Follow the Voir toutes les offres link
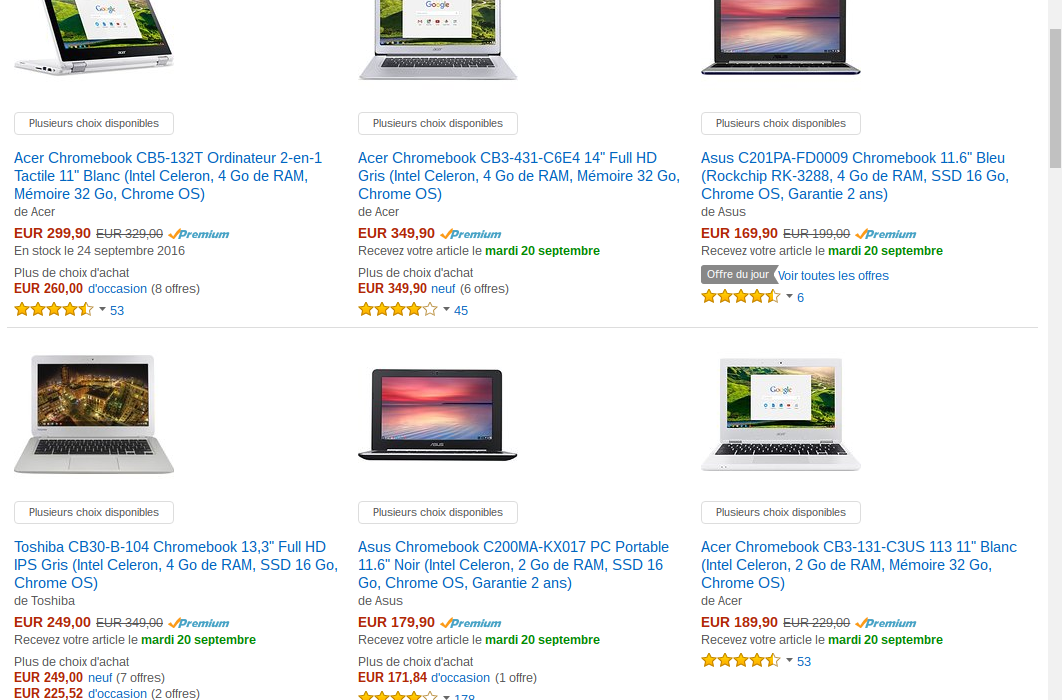 [x=833, y=276]
